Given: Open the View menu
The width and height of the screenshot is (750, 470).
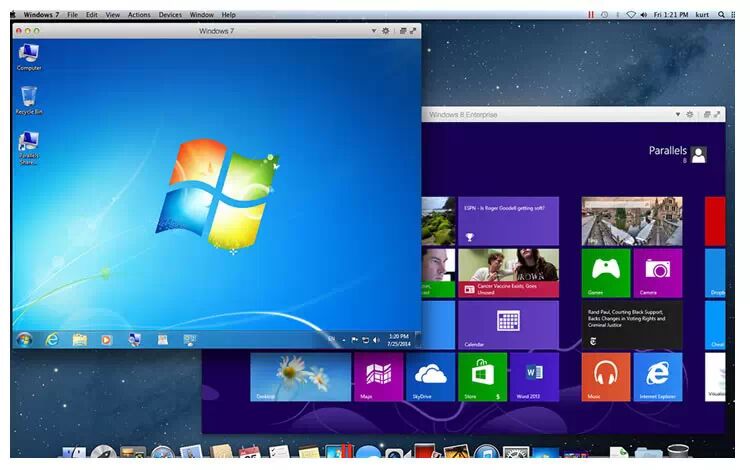Looking at the screenshot, I should click(112, 15).
